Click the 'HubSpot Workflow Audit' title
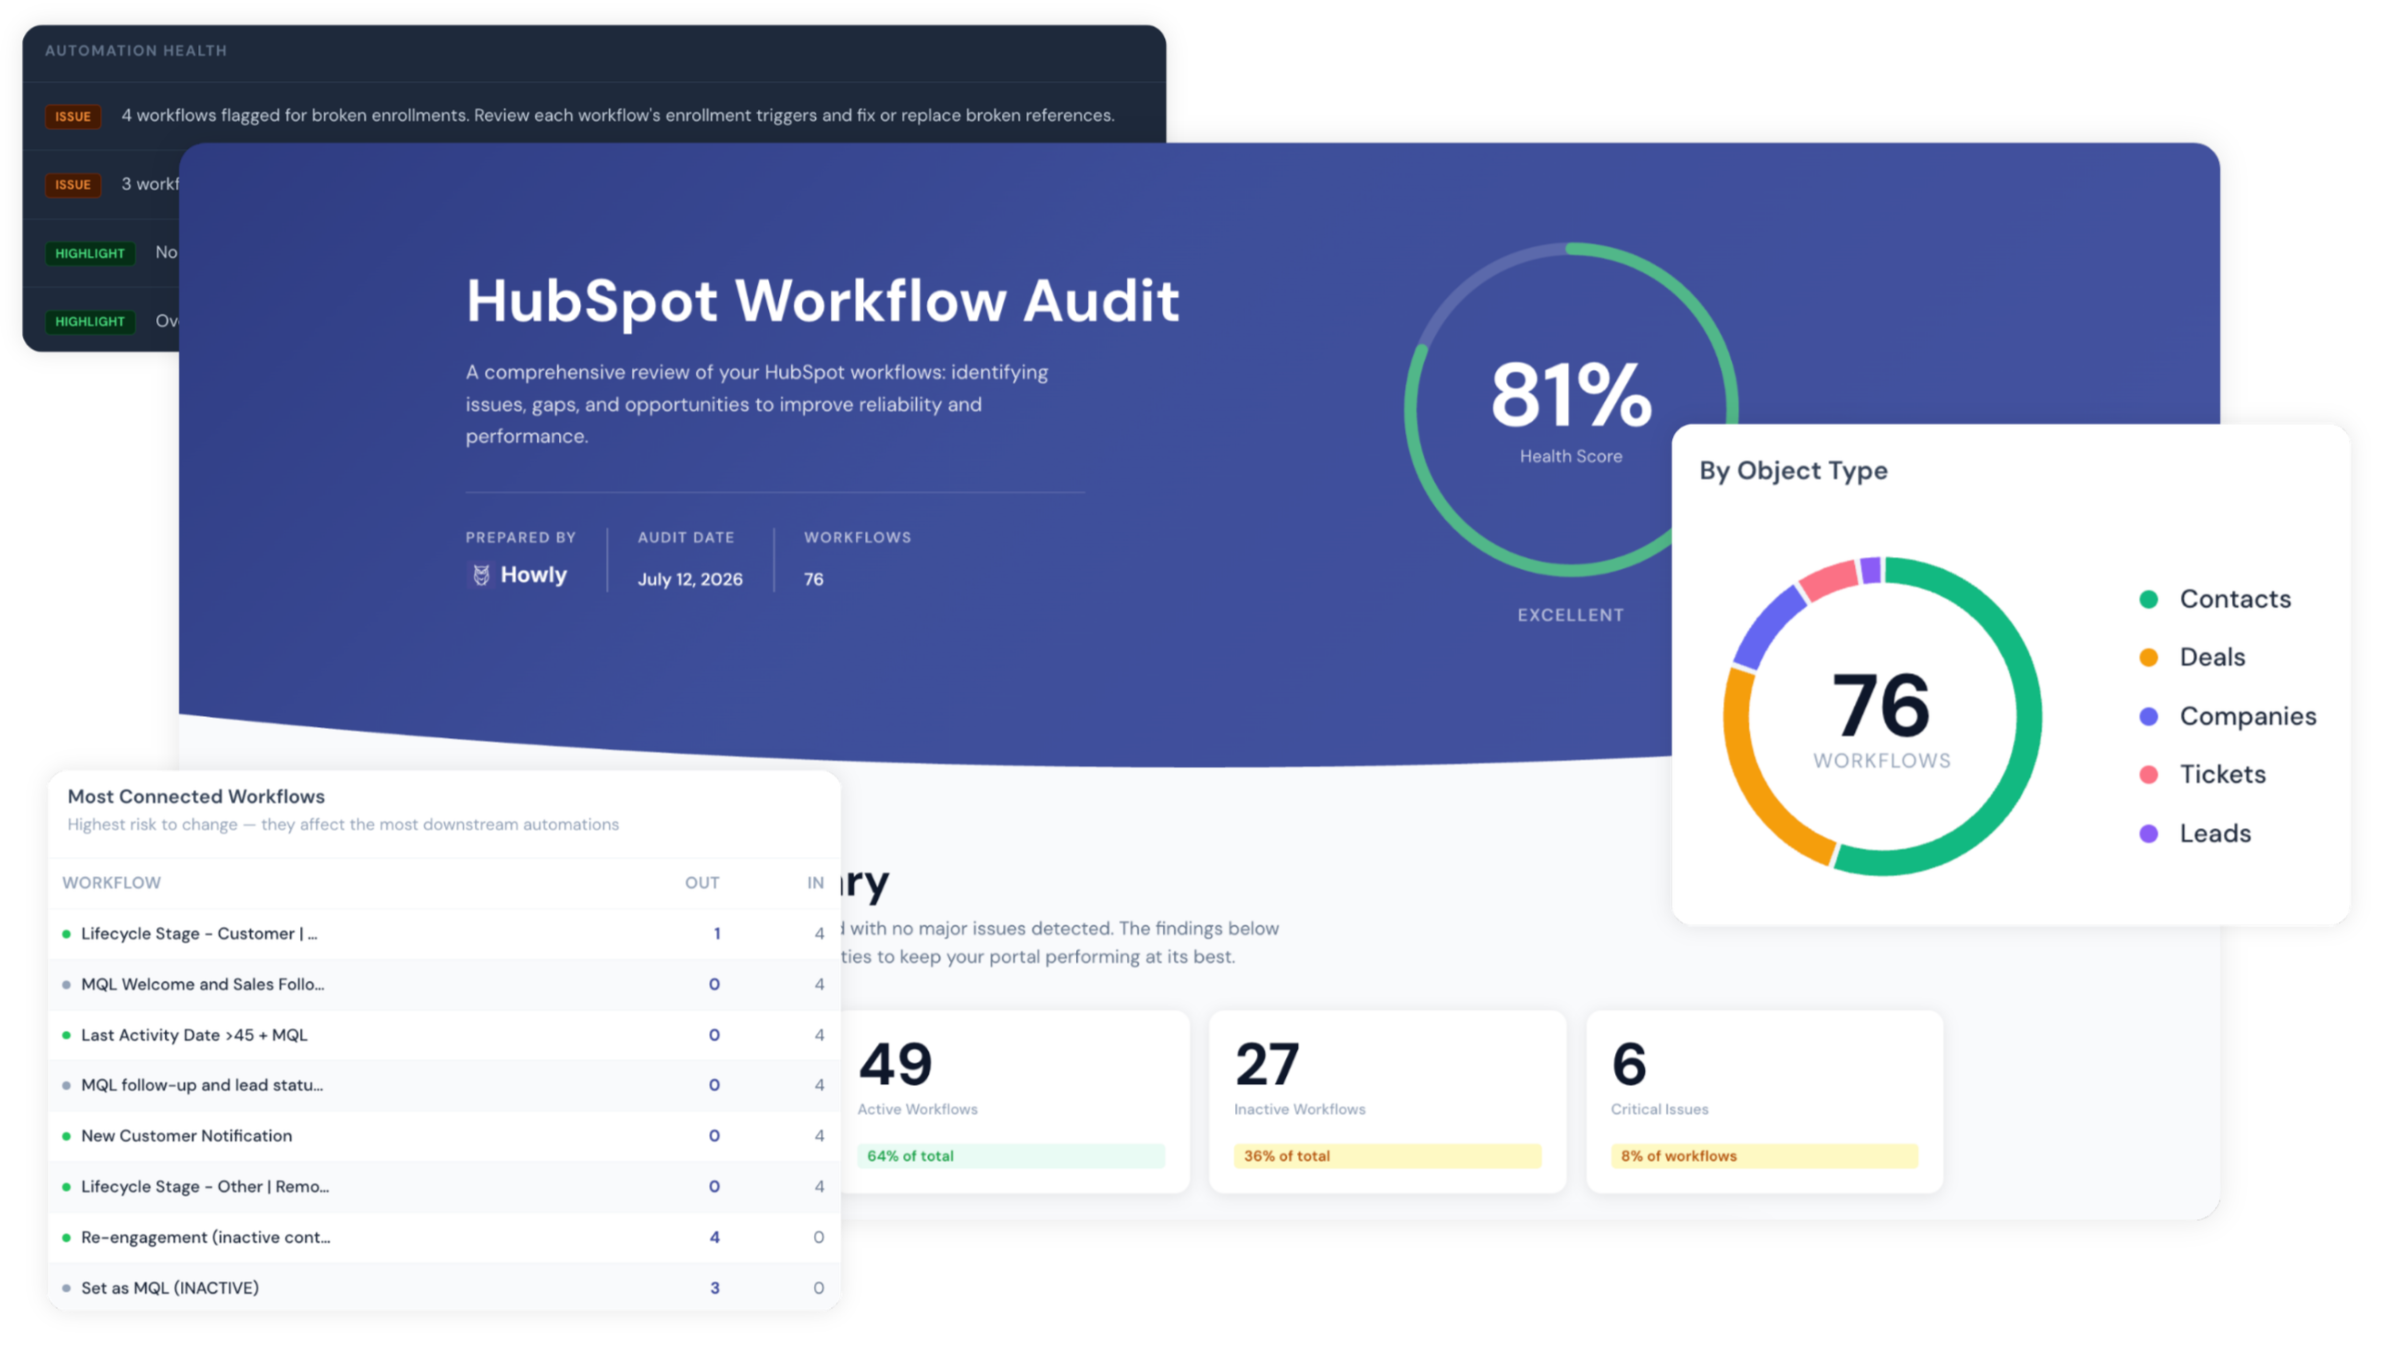 click(822, 300)
